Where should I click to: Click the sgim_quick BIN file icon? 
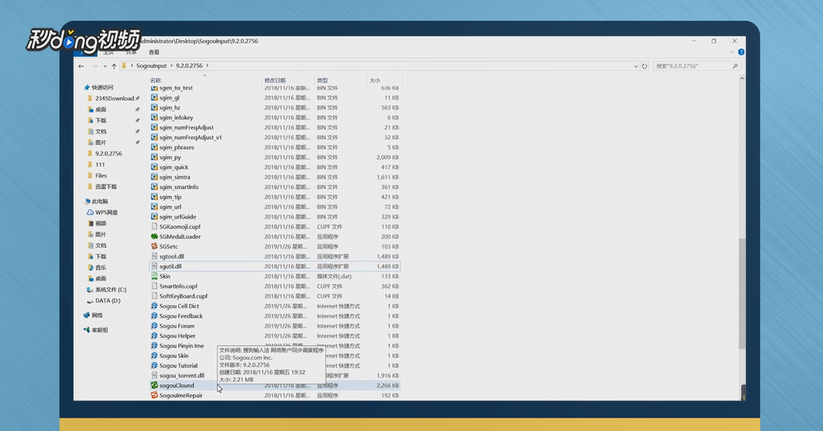tap(154, 167)
